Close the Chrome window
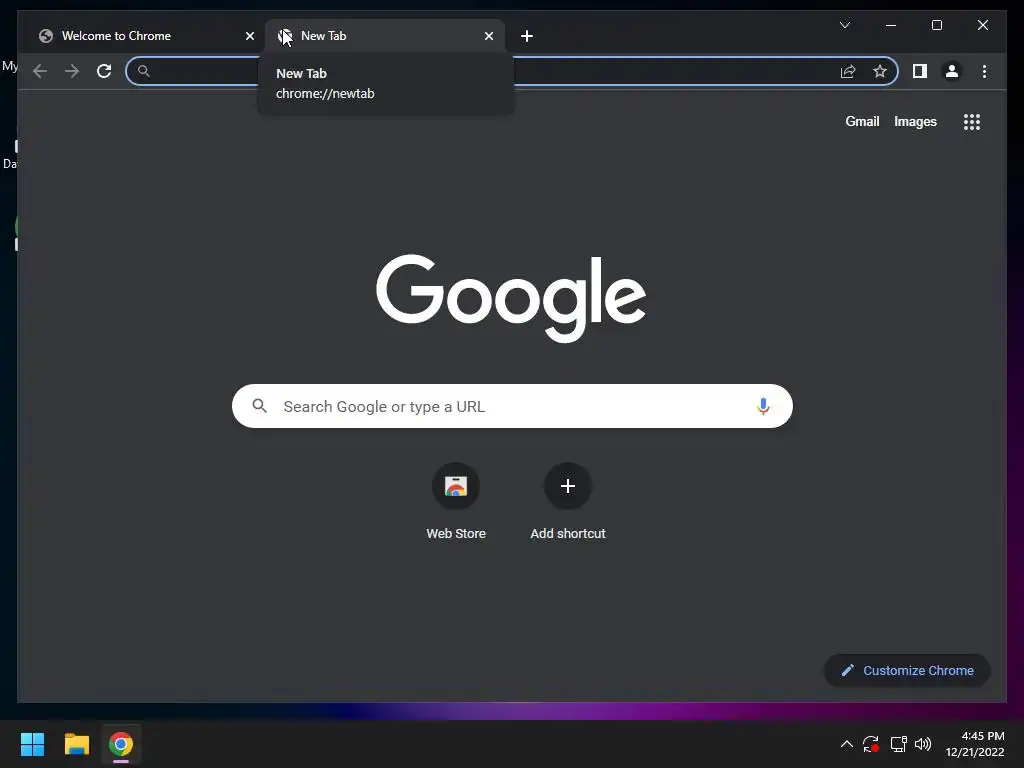 coord(983,25)
